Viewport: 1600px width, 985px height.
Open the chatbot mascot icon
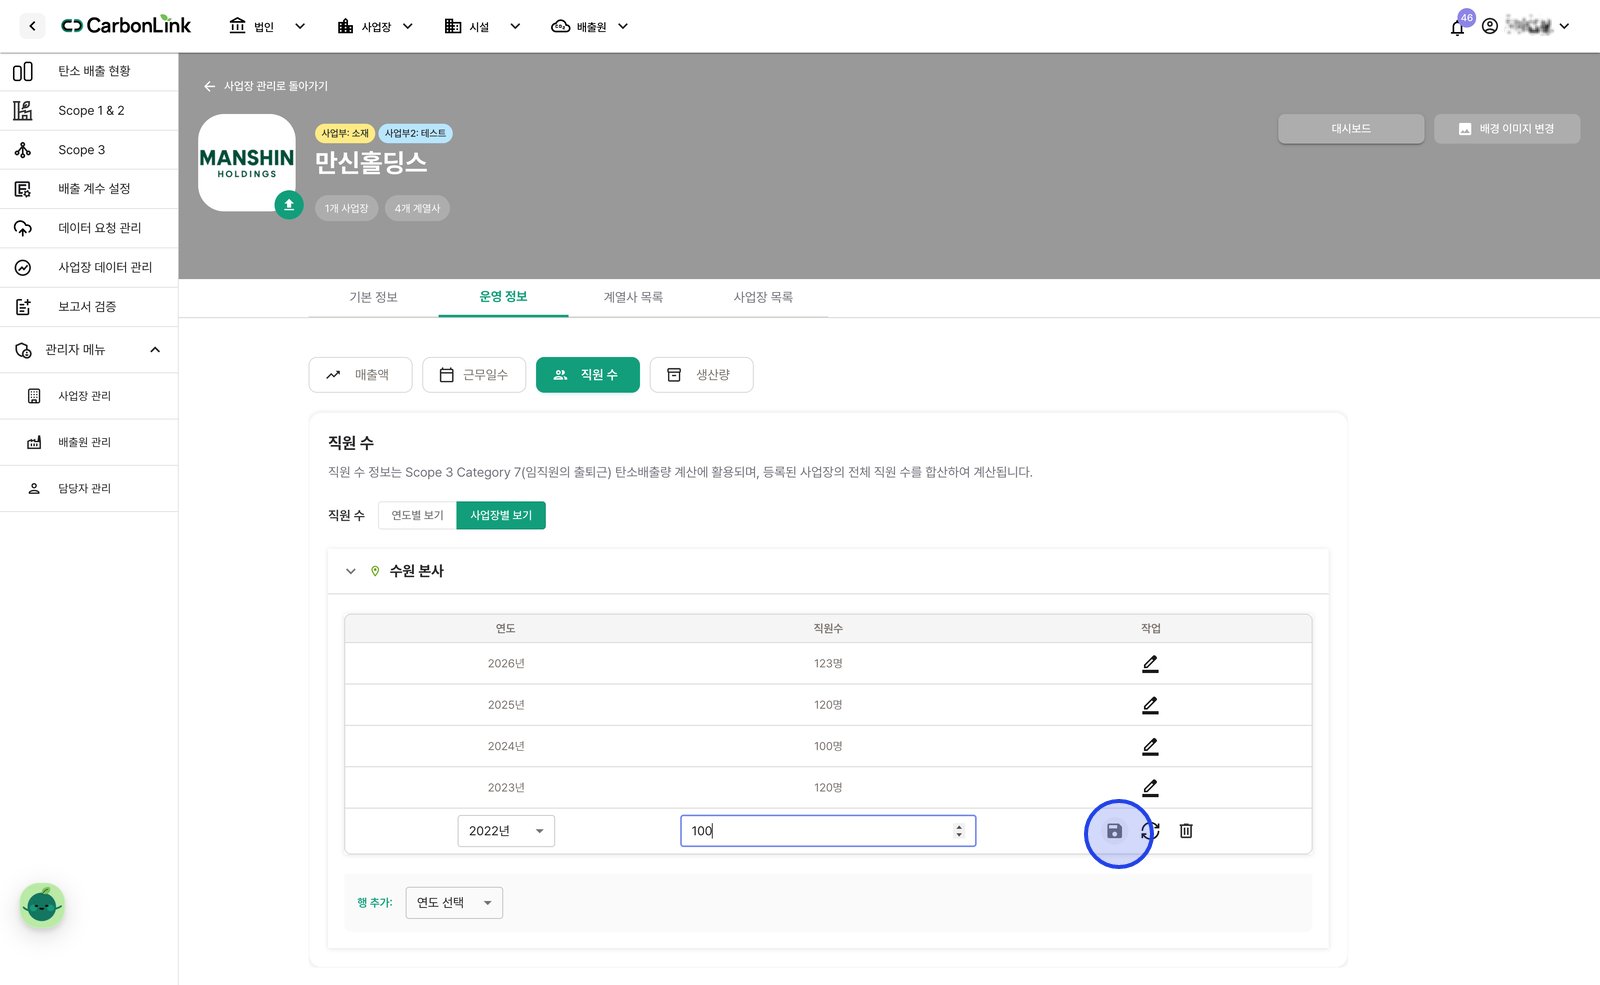pyautogui.click(x=42, y=906)
